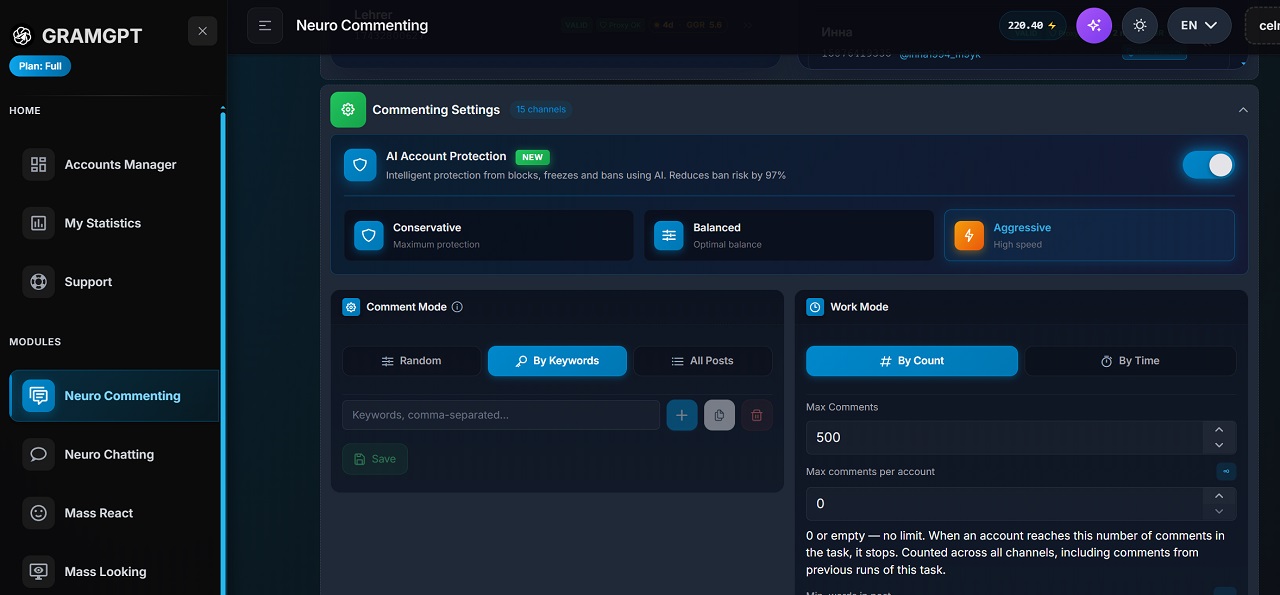1280x595 pixels.
Task: Click the NEW badge
Action: [x=533, y=157]
